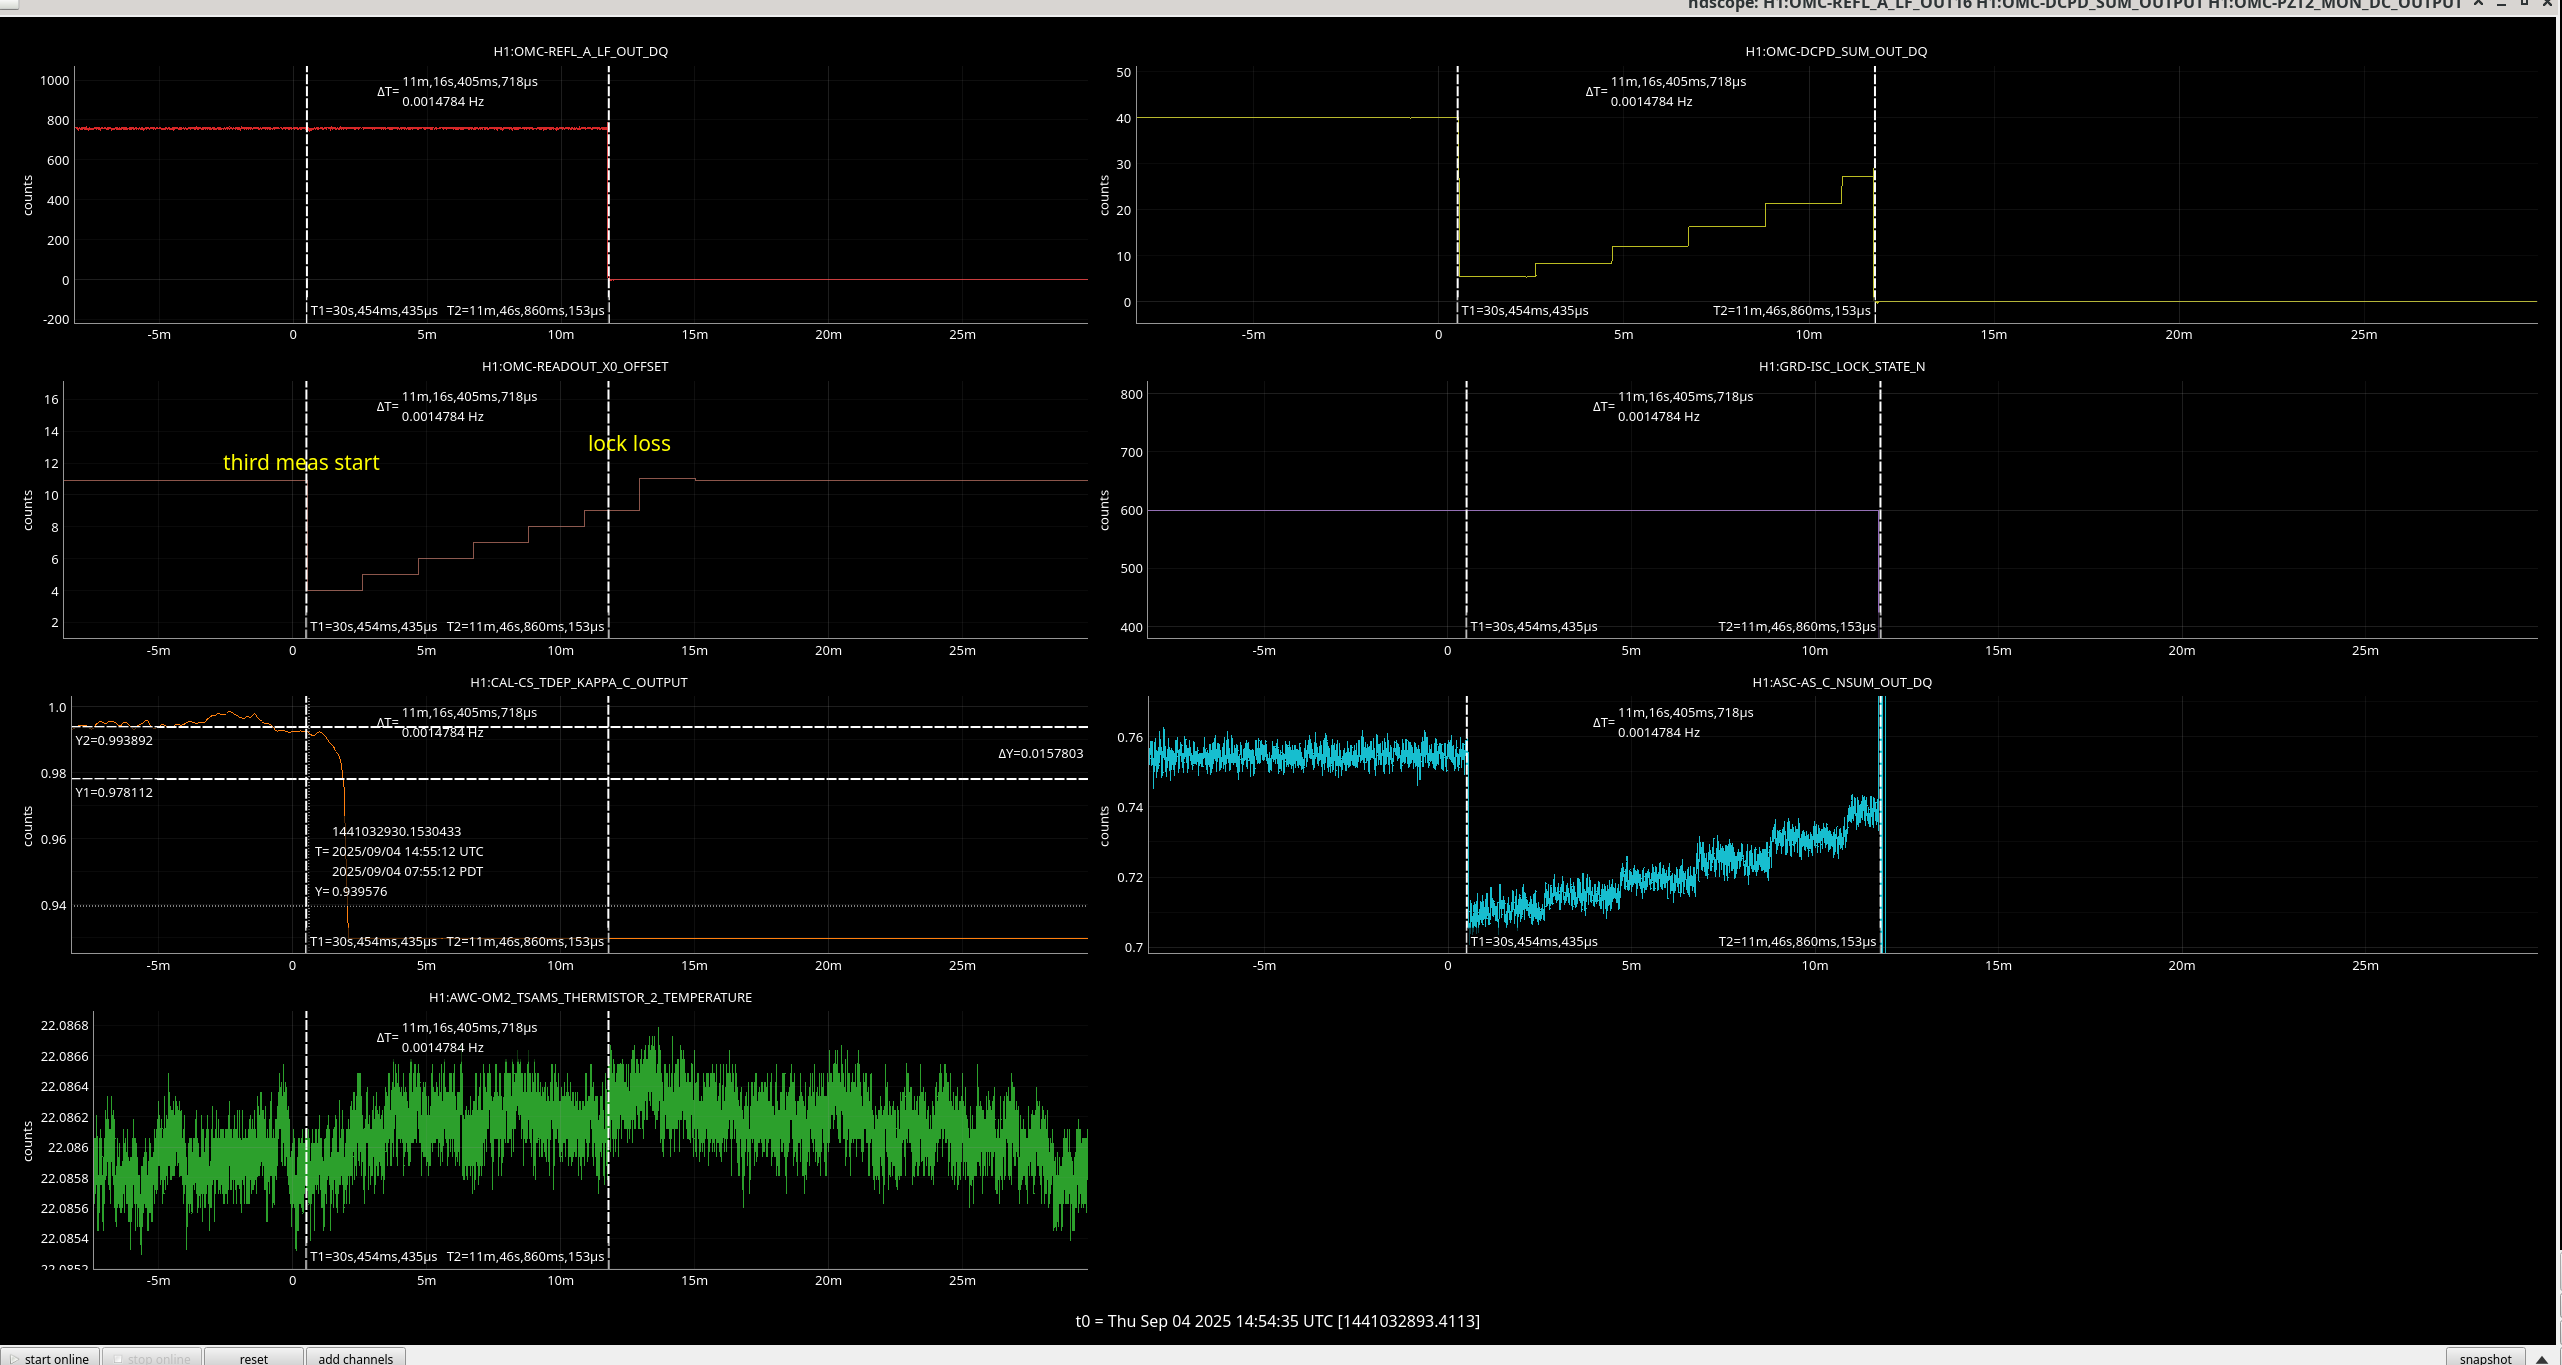The height and width of the screenshot is (1365, 2562).
Task: Click the Y2=0.993892 cursor label
Action: coord(114,740)
